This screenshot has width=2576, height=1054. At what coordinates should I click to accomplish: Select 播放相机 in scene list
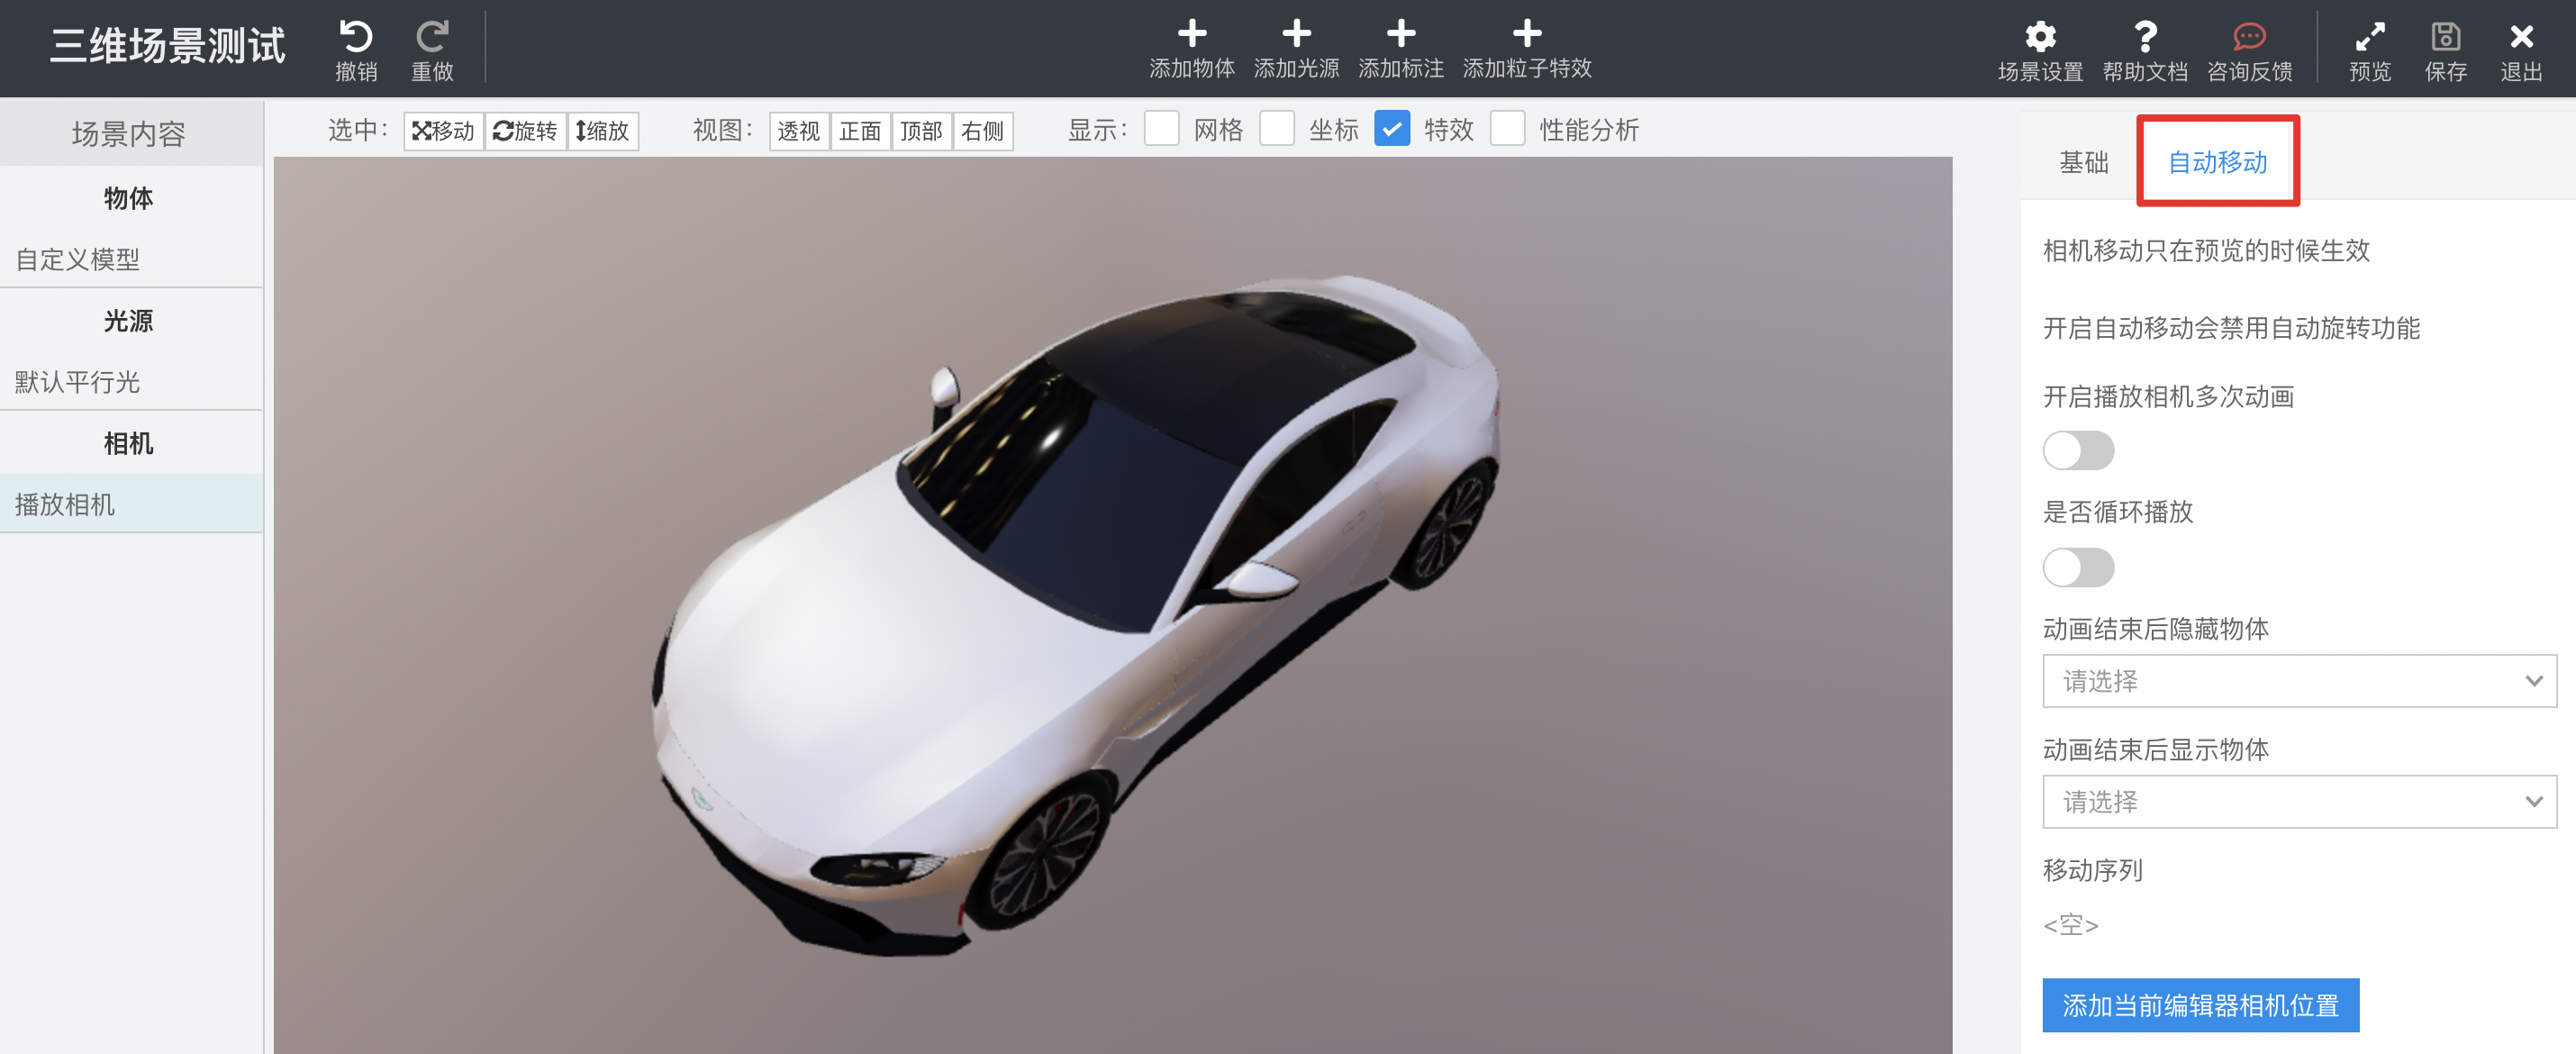131,504
